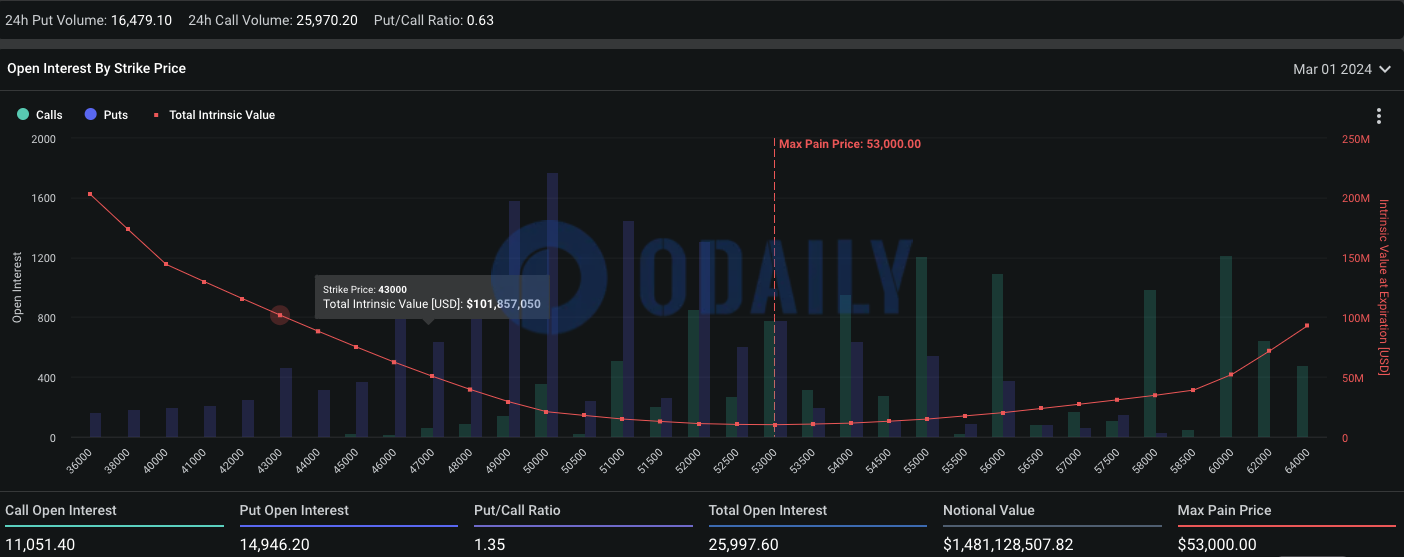Click the 60000 strike axis label

pyautogui.click(x=1222, y=462)
